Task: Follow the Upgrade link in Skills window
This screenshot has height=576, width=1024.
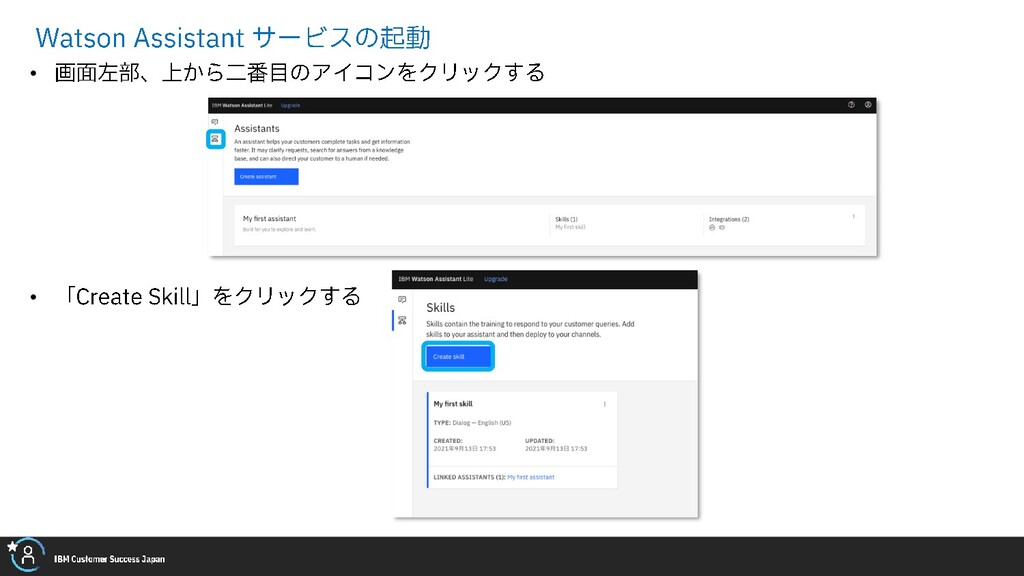Action: coord(496,279)
